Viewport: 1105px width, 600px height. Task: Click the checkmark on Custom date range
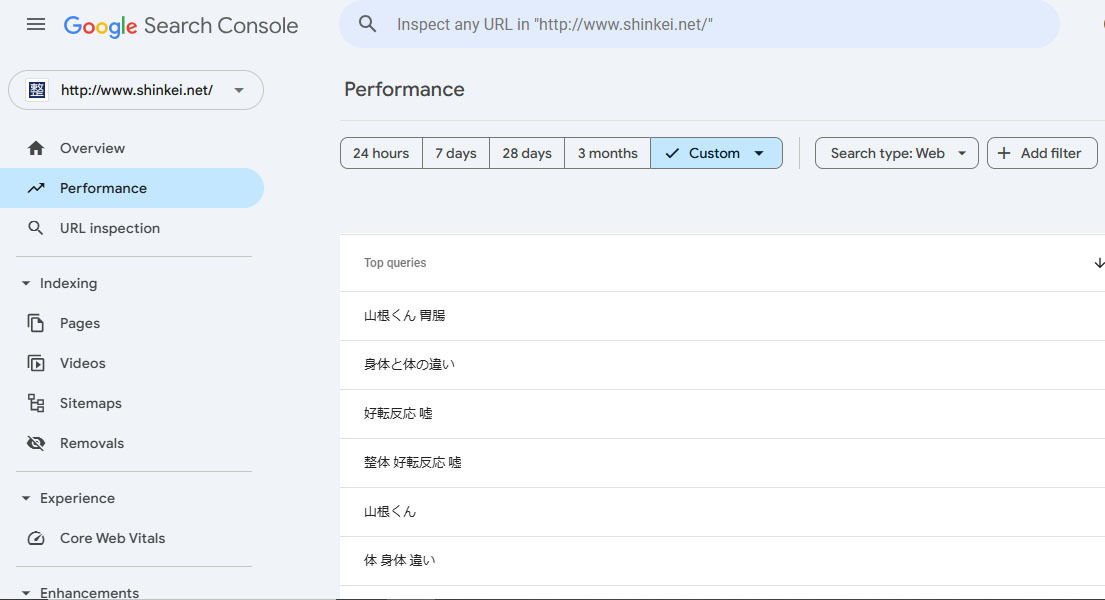[672, 153]
